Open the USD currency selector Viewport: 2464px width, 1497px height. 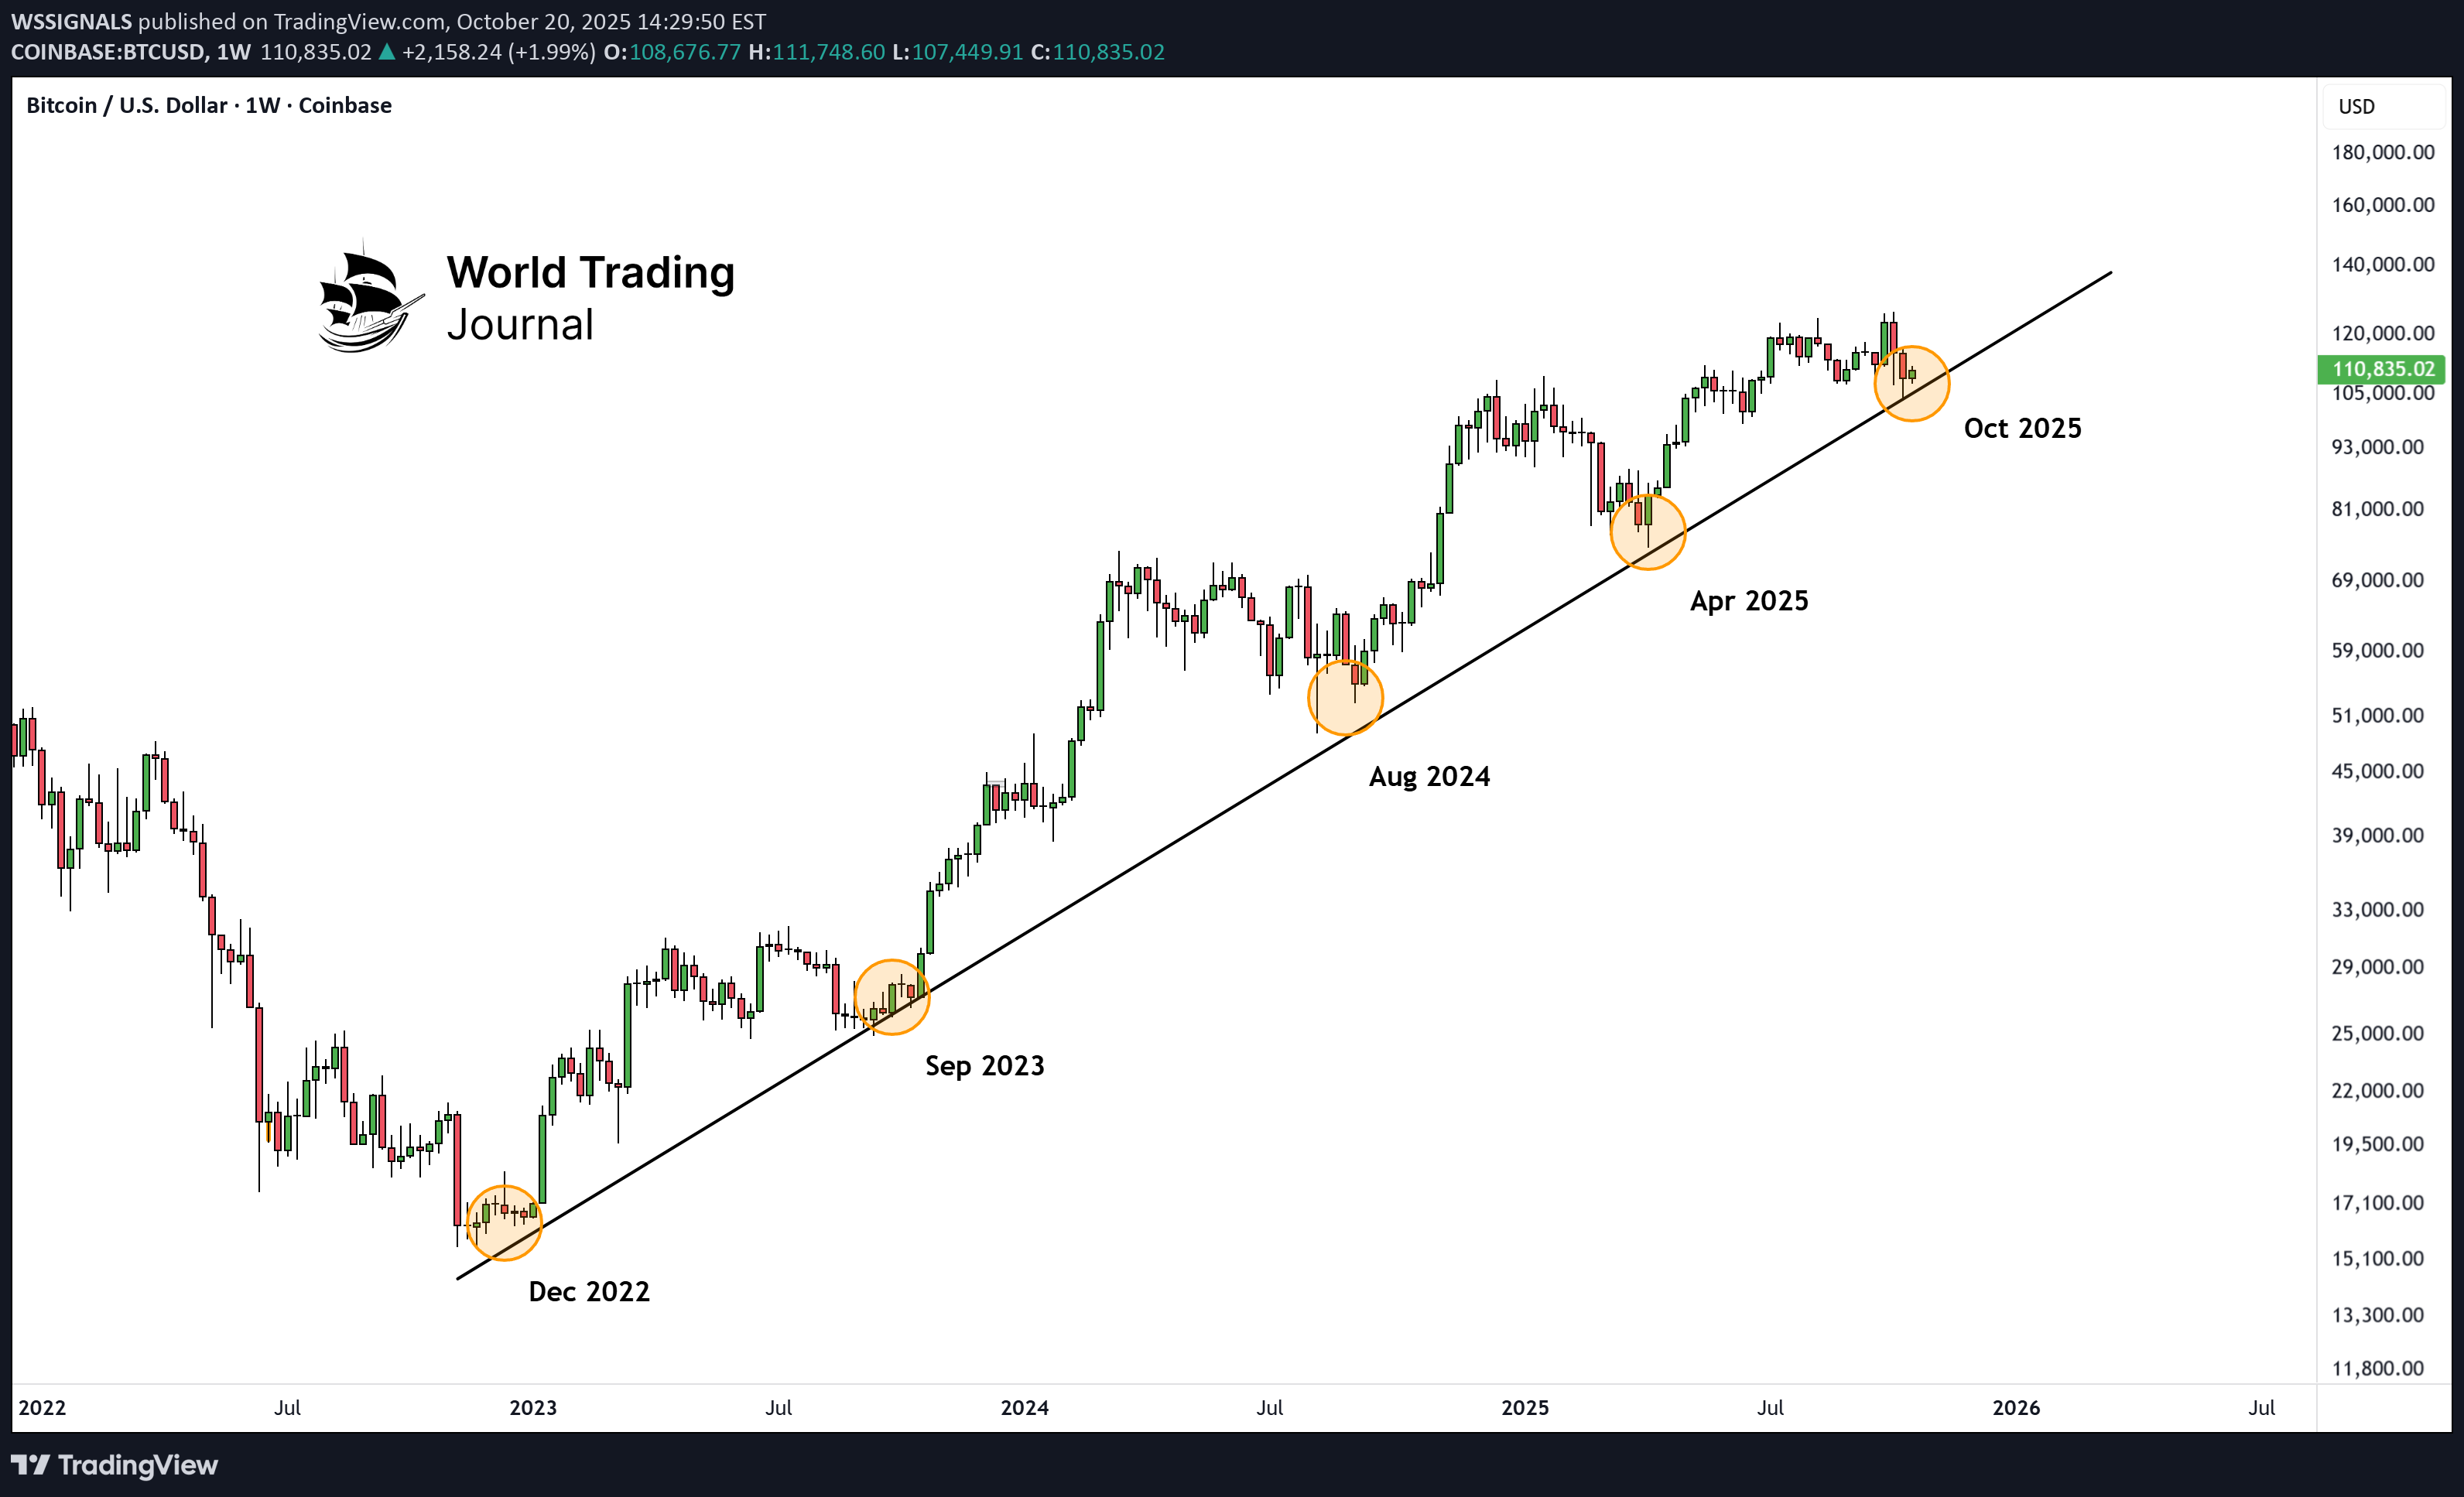coord(2356,106)
